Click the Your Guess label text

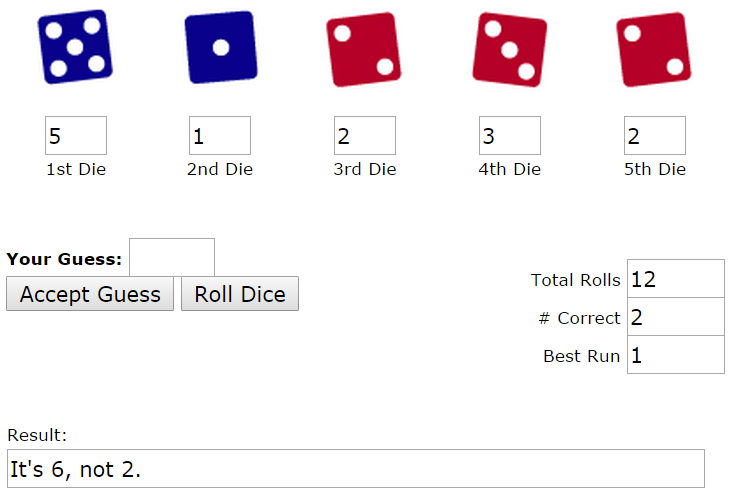64,259
